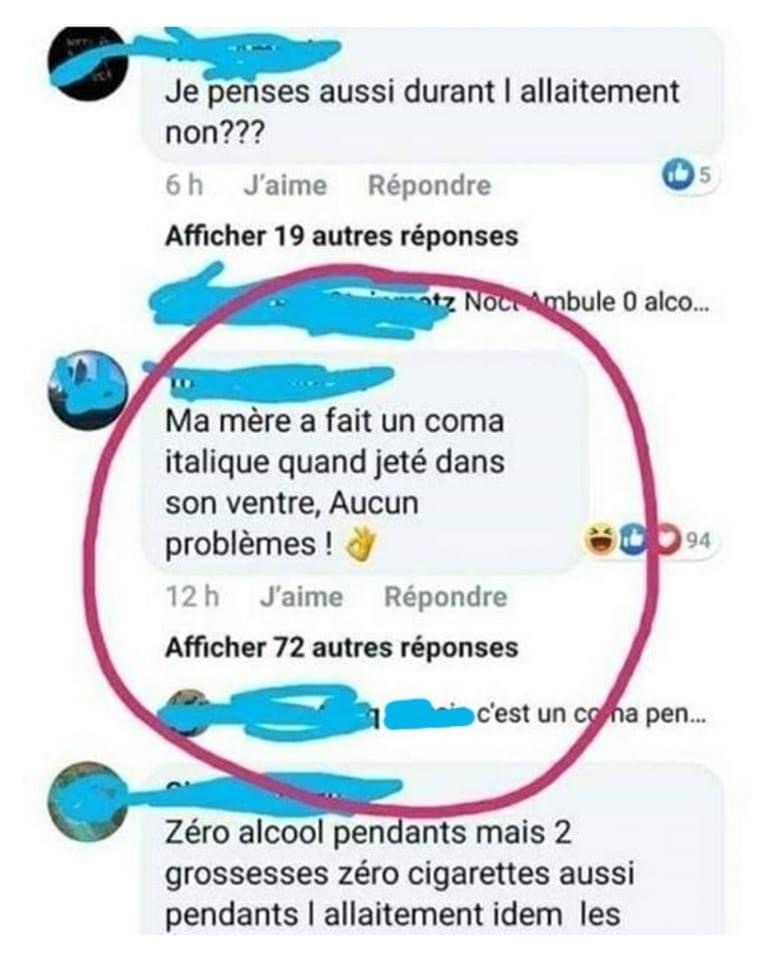This screenshot has width=781, height=960.
Task: Like the comment about 'allaitement non???'
Action: (x=285, y=186)
